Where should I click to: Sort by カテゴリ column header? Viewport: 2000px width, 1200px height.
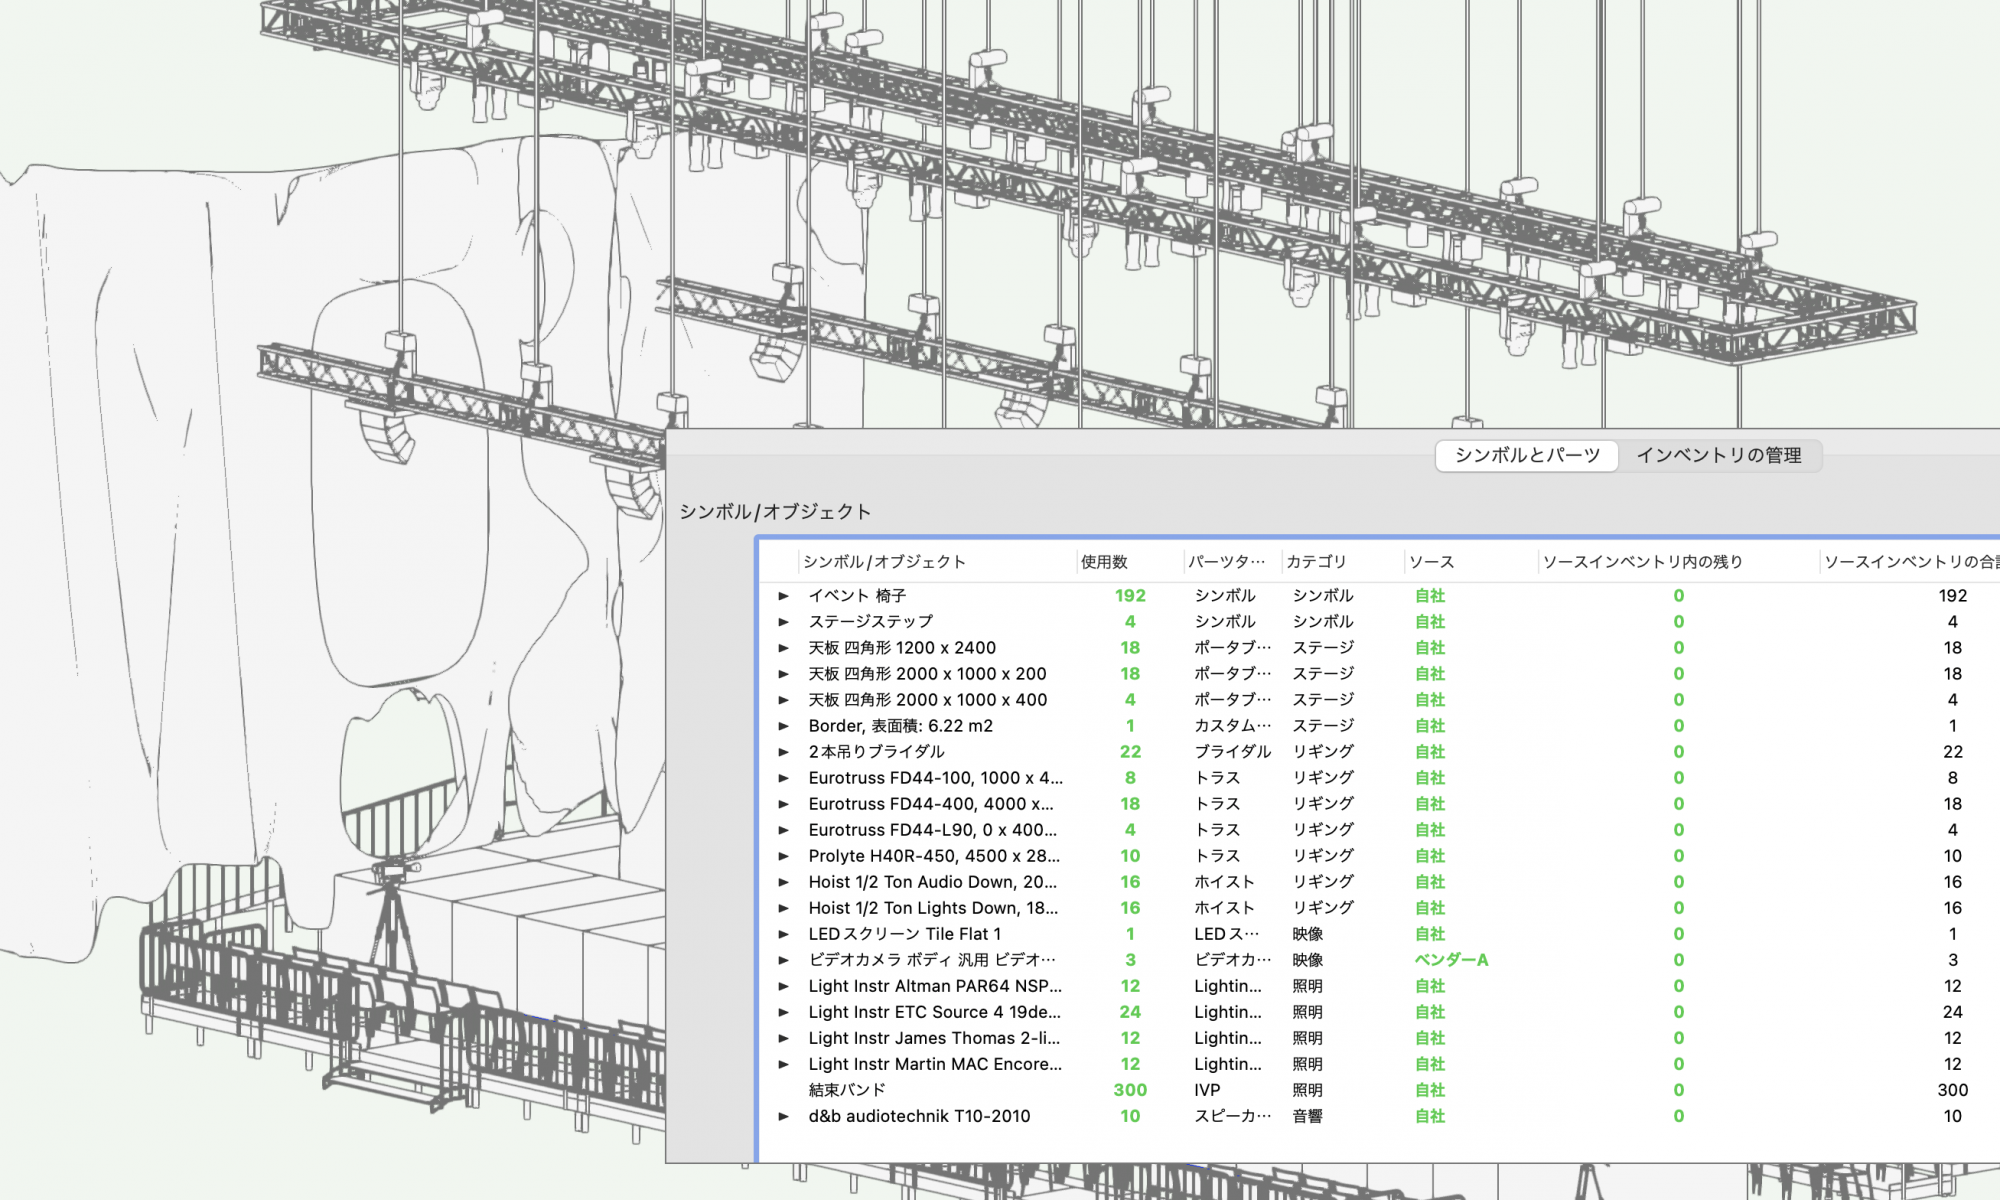(1316, 562)
